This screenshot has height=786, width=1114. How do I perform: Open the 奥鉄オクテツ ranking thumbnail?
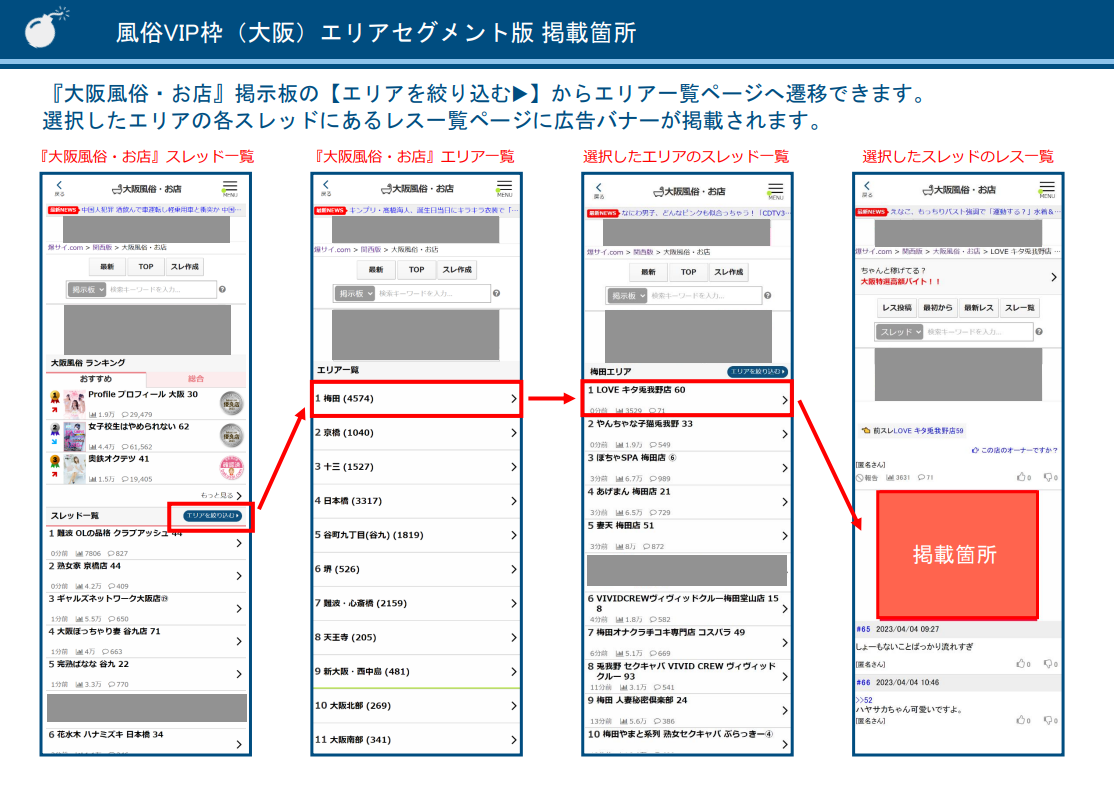click(74, 469)
